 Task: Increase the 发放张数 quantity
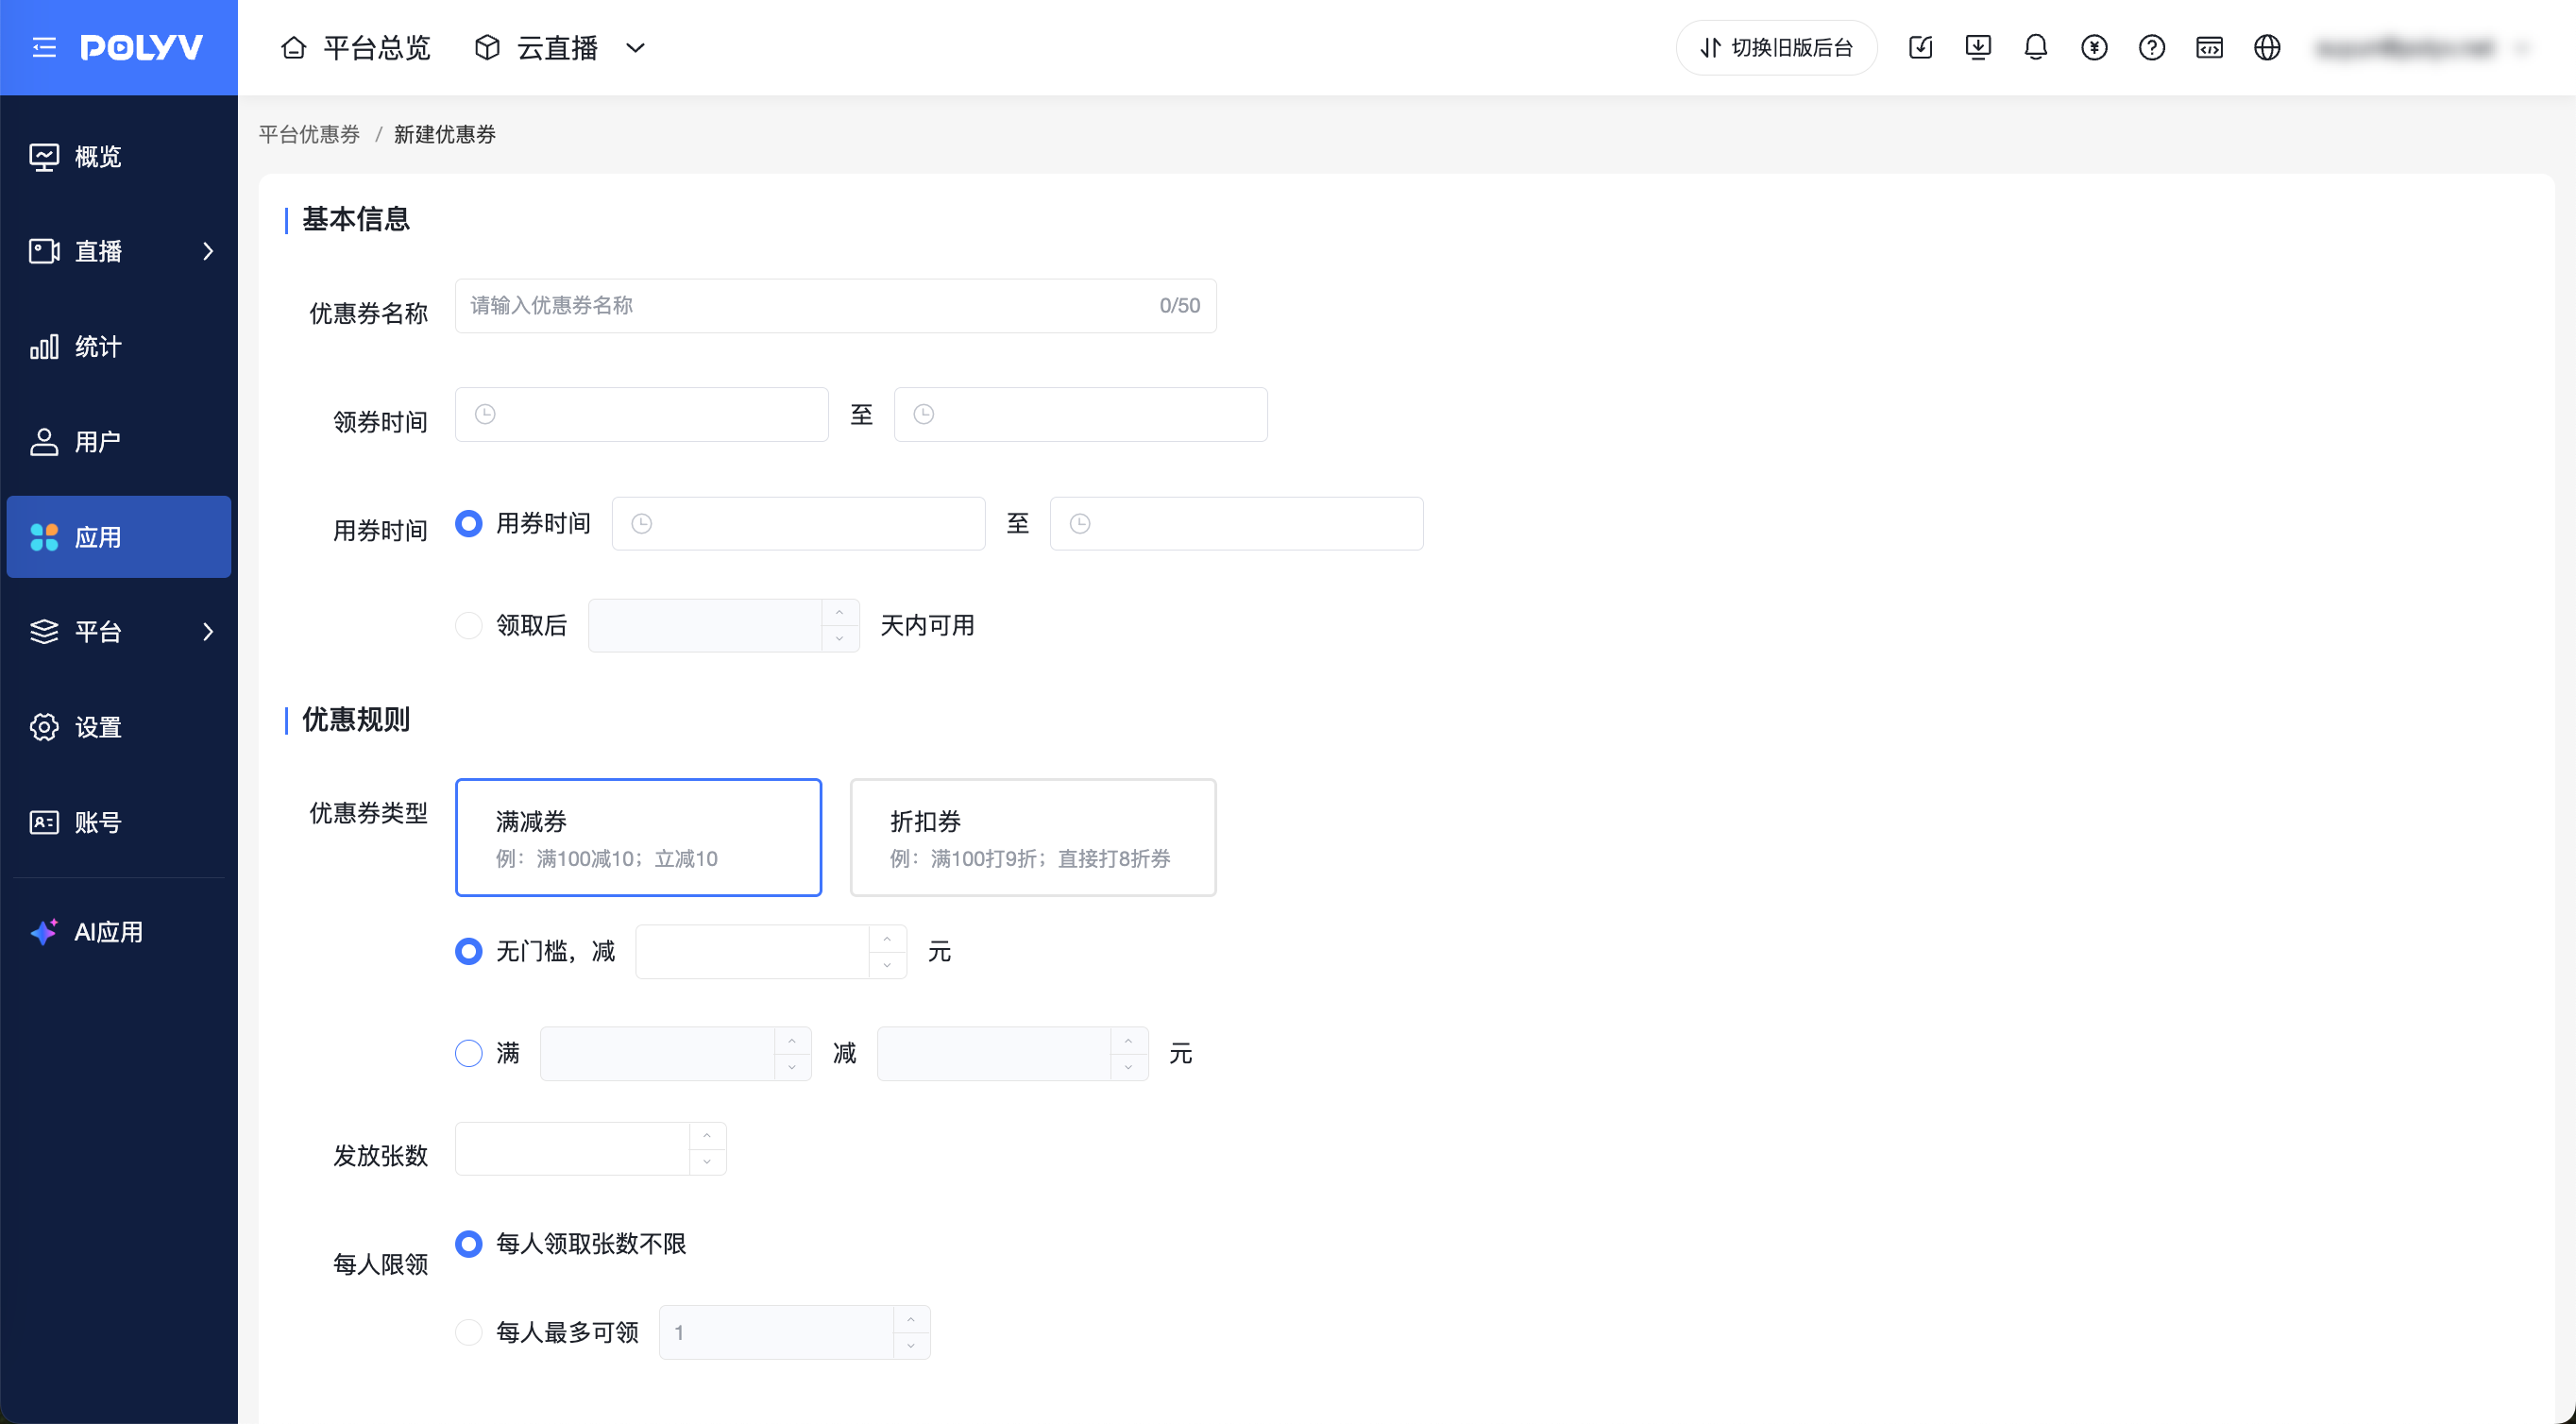click(x=707, y=1136)
